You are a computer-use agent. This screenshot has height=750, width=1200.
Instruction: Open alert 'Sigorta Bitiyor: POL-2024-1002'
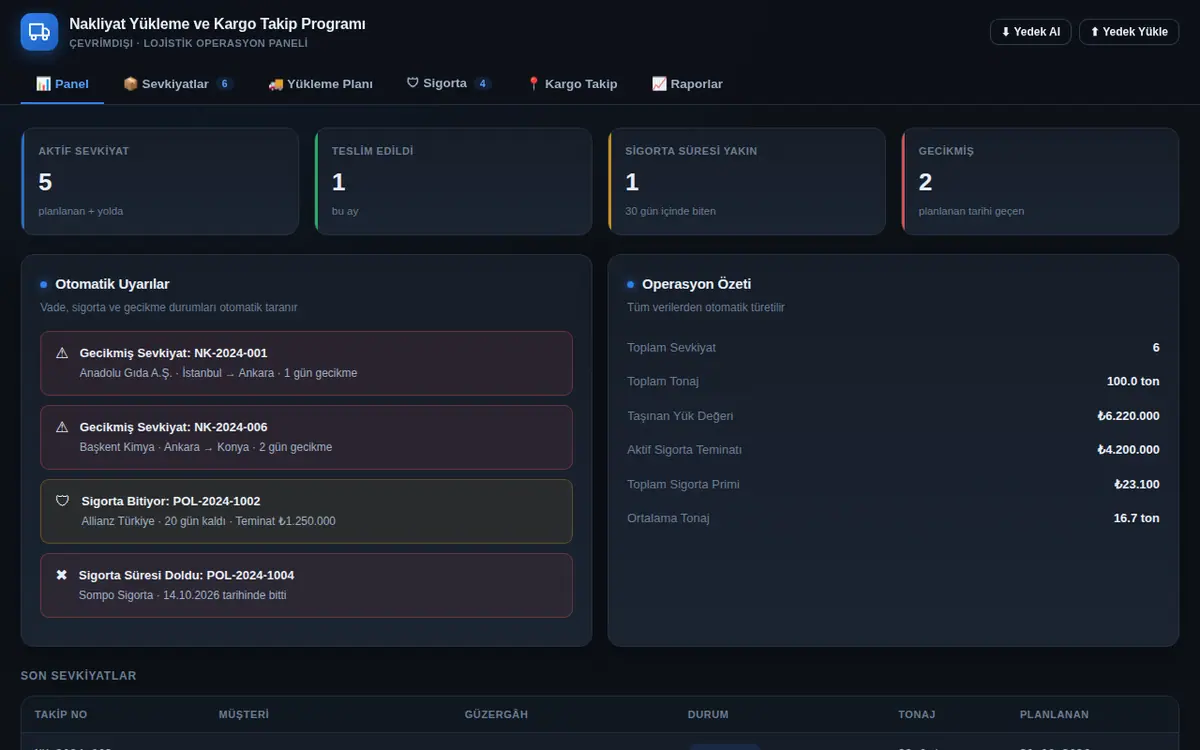306,511
